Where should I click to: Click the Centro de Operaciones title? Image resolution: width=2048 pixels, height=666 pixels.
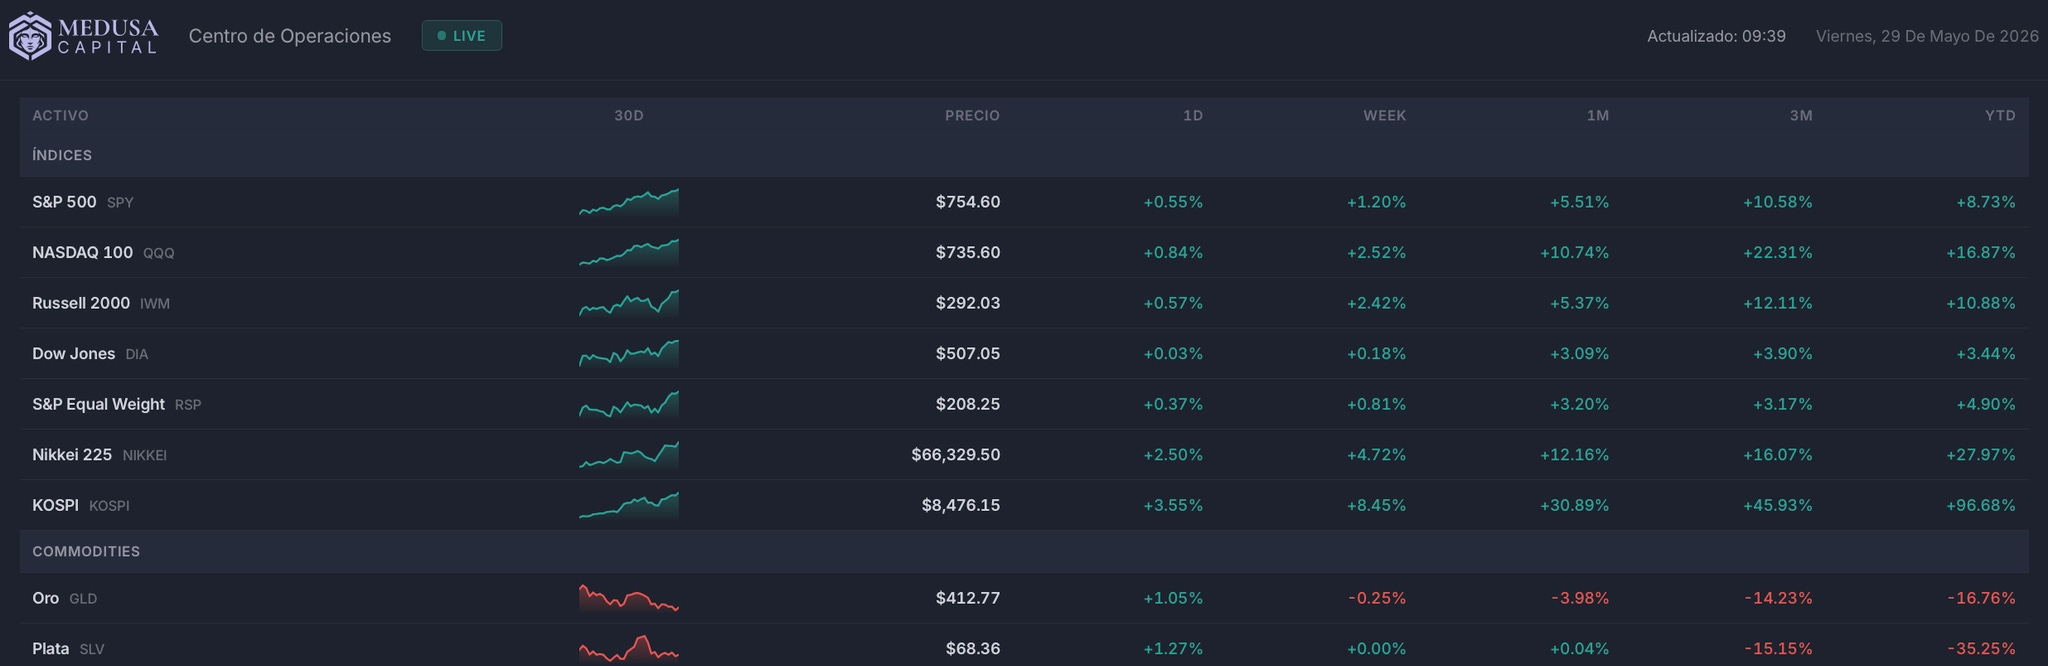pos(290,36)
